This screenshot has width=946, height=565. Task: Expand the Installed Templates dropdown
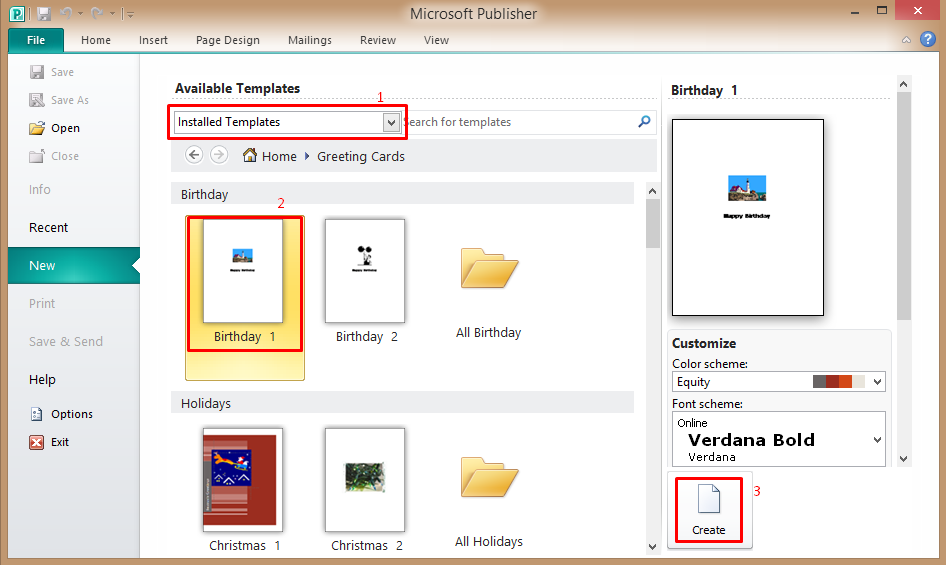pos(391,123)
